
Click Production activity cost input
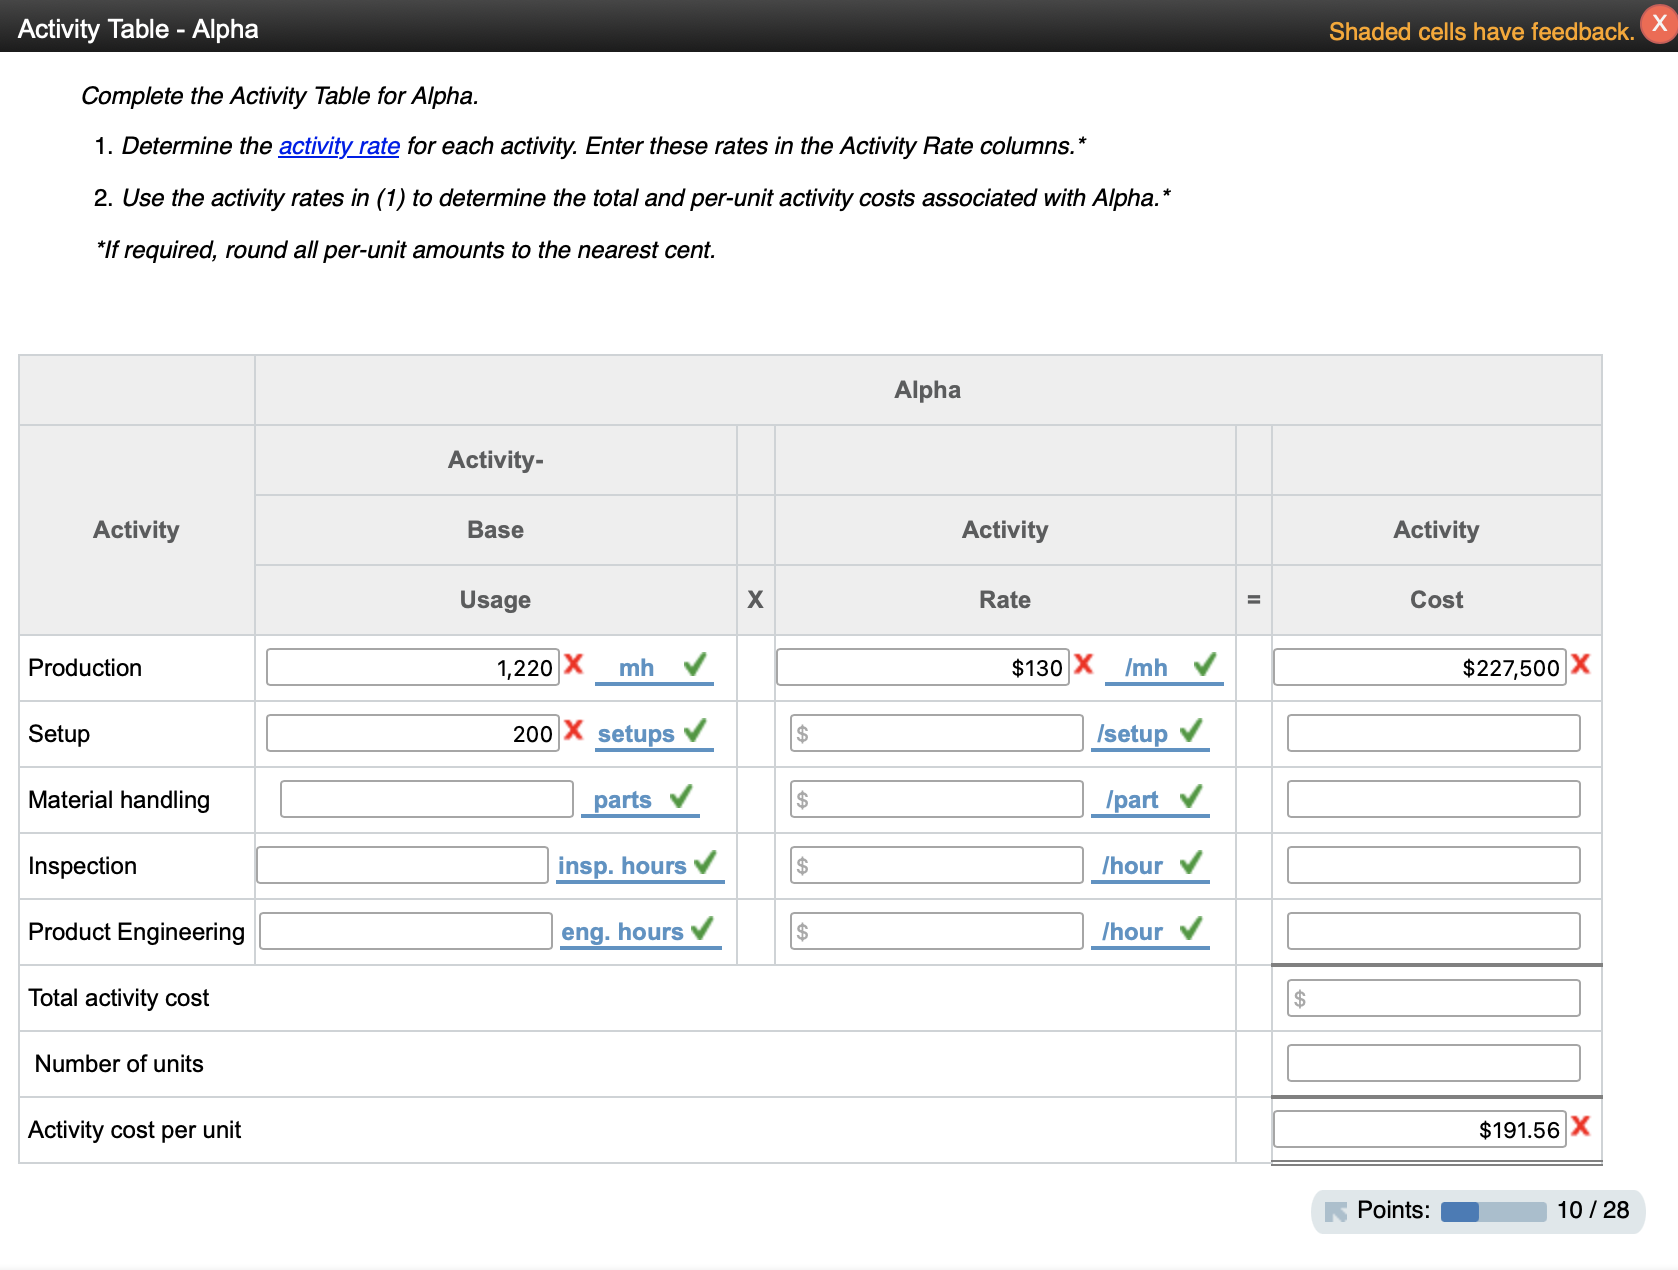point(1420,667)
